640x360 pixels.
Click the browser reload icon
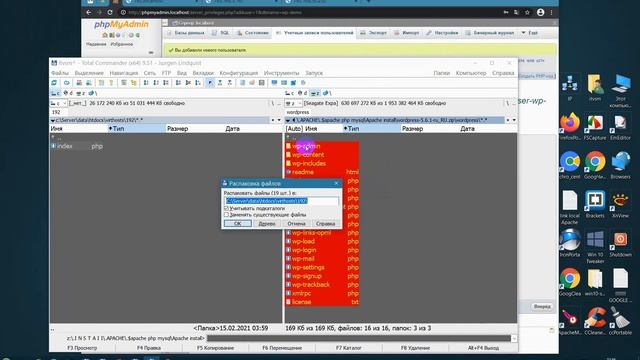click(110, 12)
